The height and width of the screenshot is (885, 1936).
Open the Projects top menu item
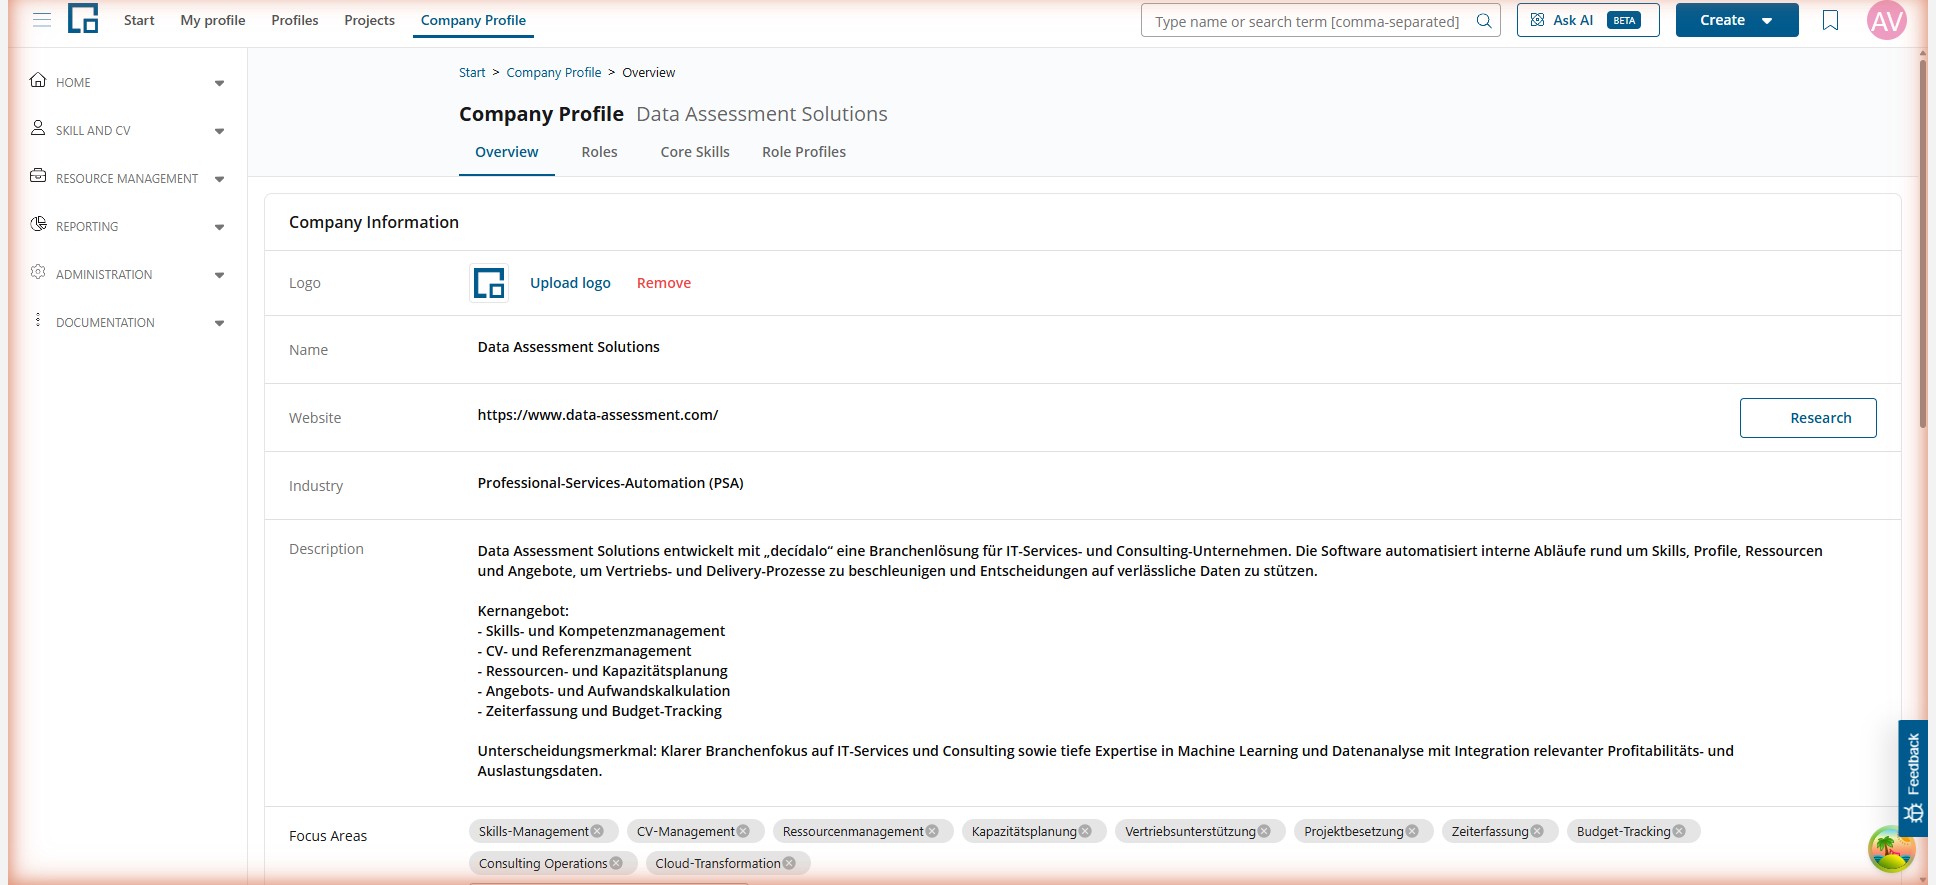coord(369,20)
